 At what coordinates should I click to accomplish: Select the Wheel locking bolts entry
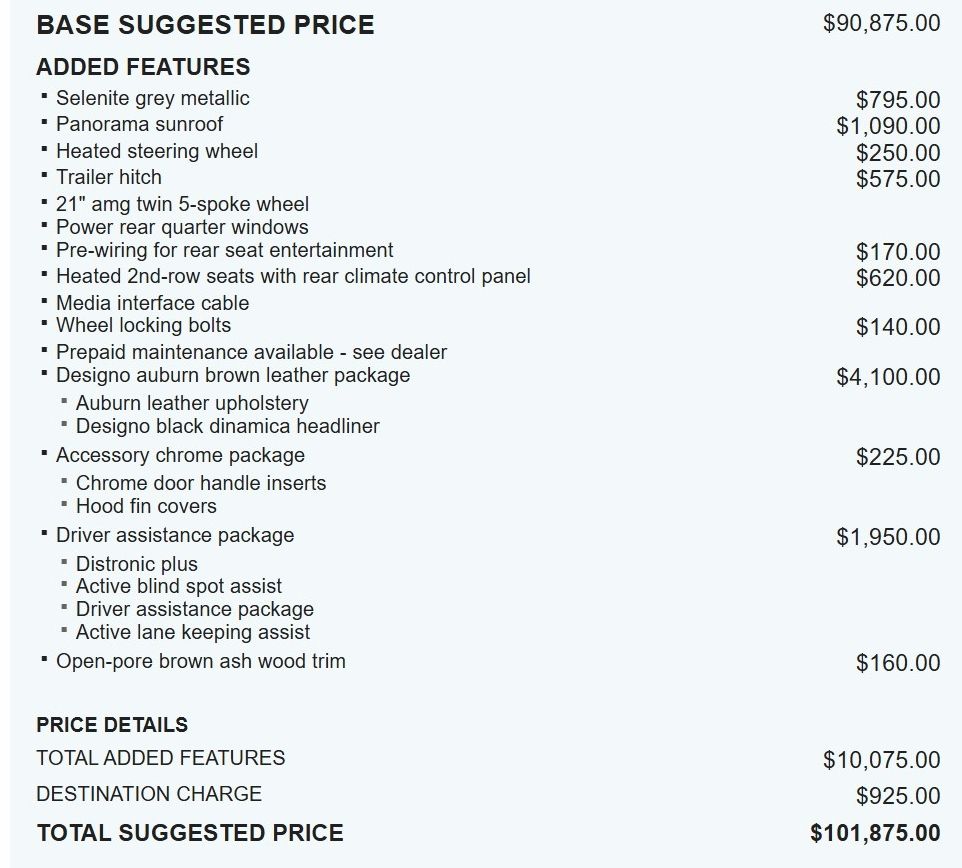[143, 325]
